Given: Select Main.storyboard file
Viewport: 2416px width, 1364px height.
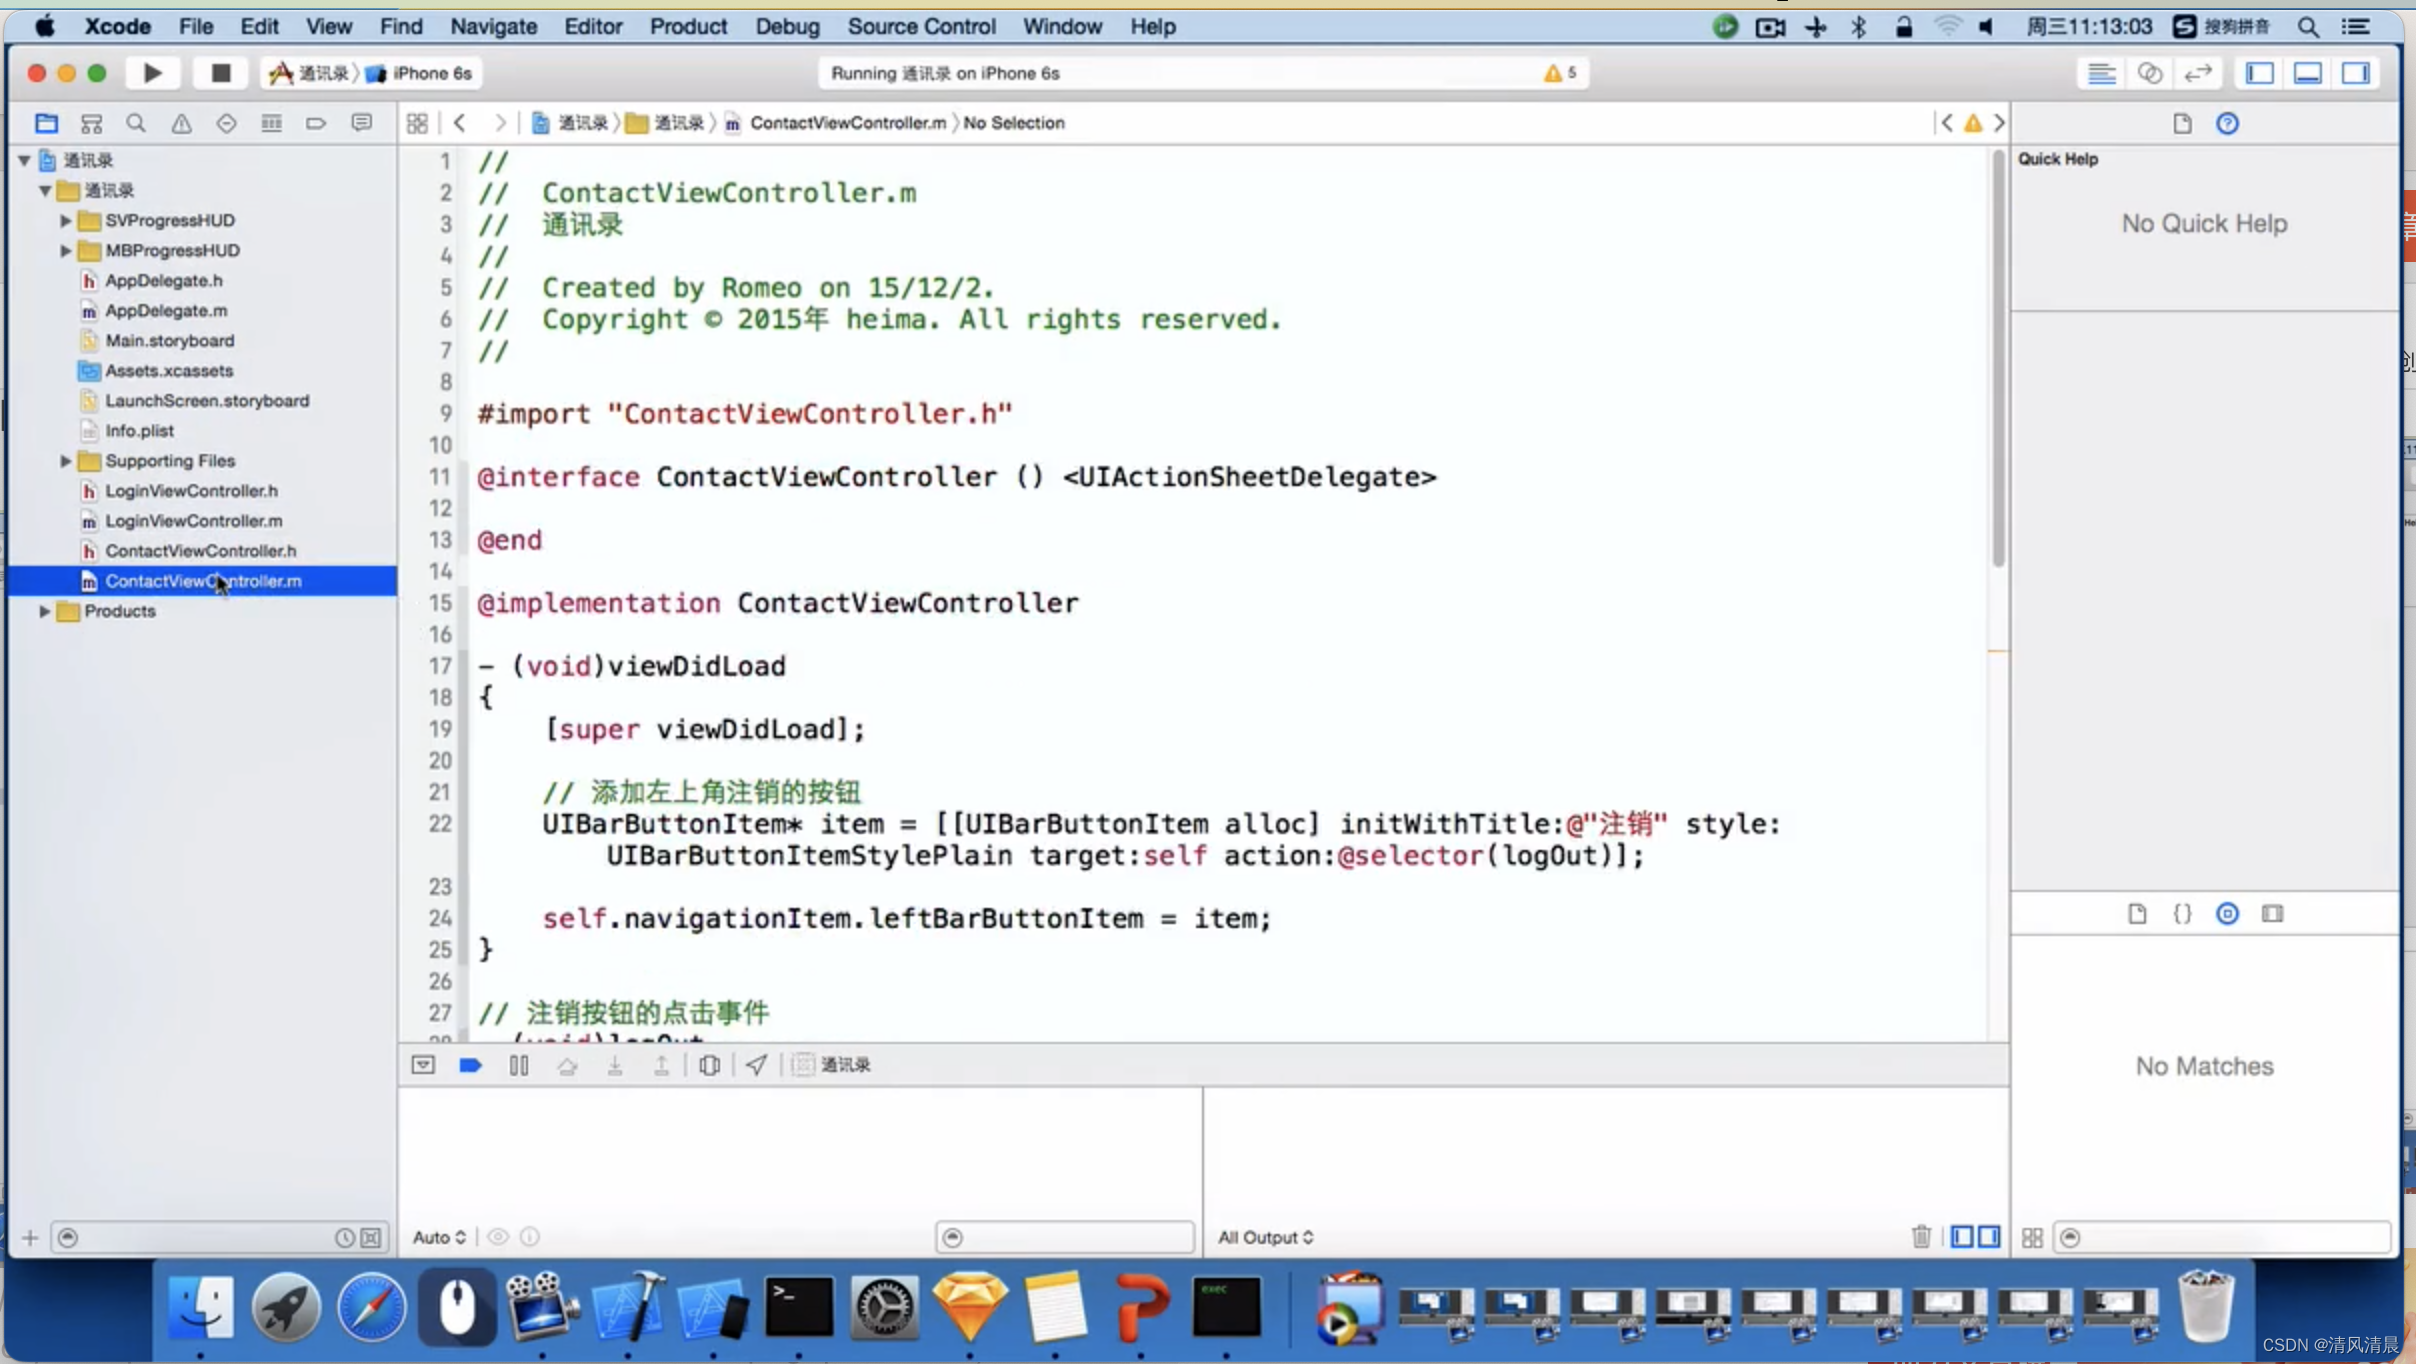Looking at the screenshot, I should [169, 340].
